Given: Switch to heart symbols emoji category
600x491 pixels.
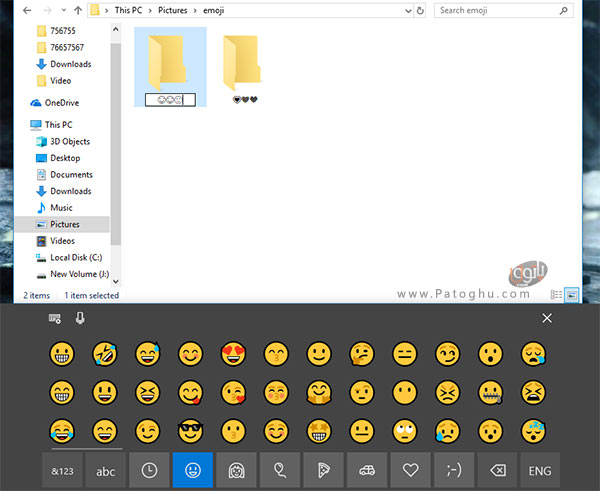Looking at the screenshot, I should point(411,470).
